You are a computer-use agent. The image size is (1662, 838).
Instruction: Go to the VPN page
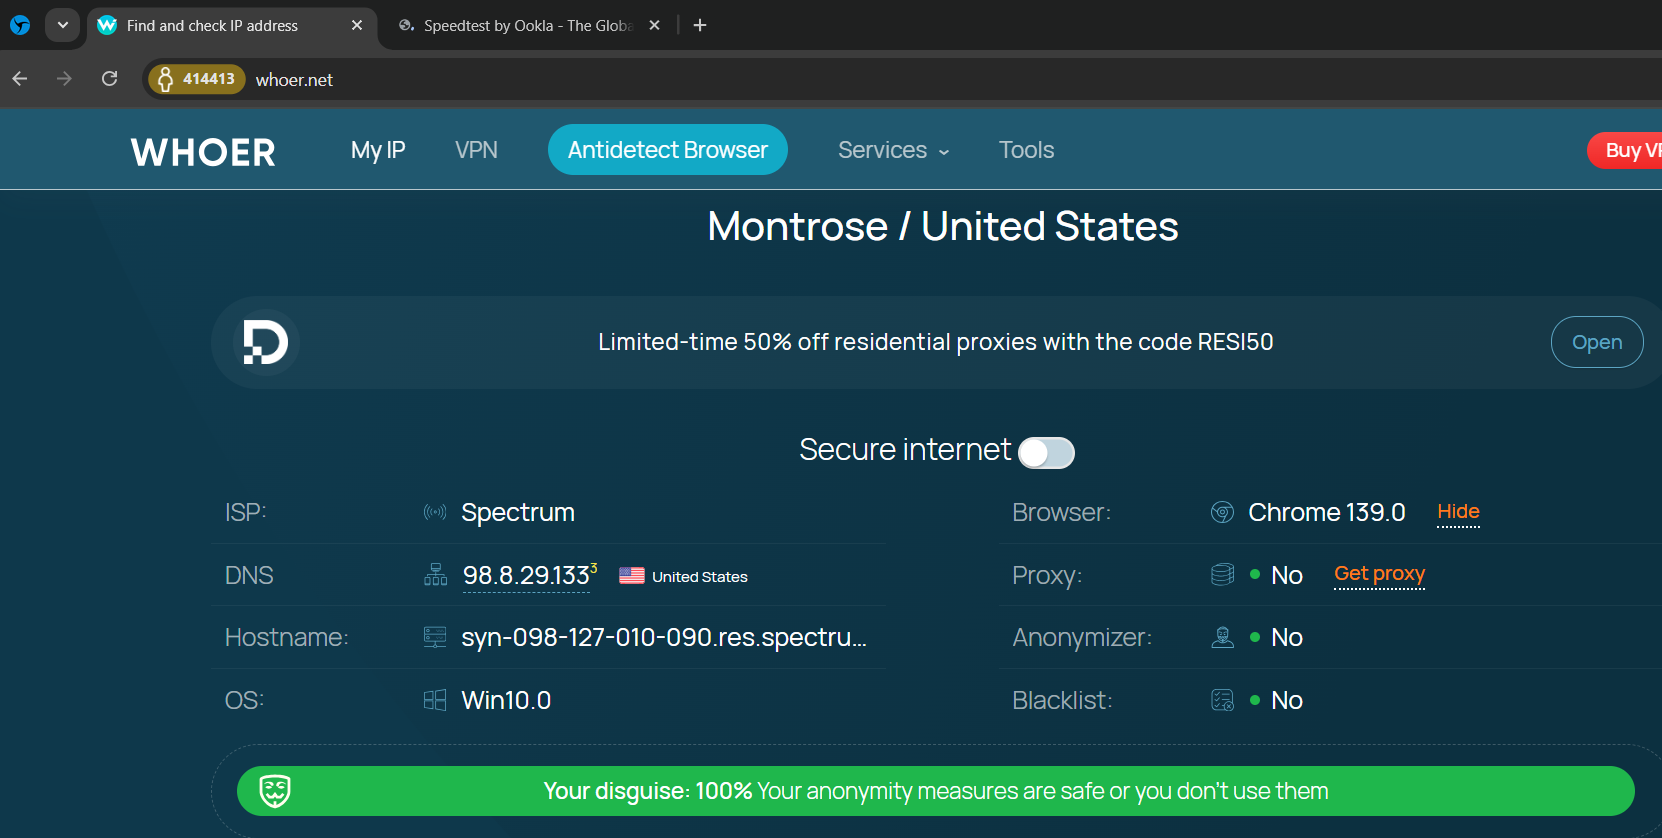(x=476, y=150)
